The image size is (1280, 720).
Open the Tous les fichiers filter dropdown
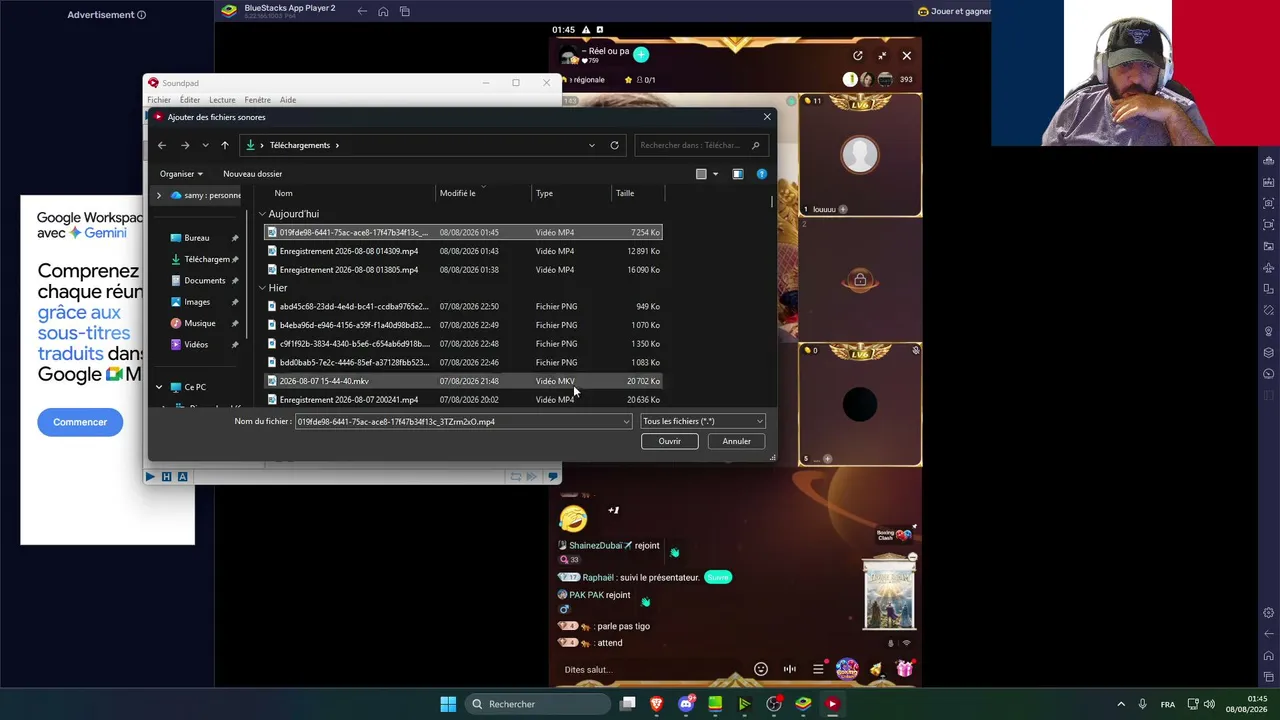point(703,422)
